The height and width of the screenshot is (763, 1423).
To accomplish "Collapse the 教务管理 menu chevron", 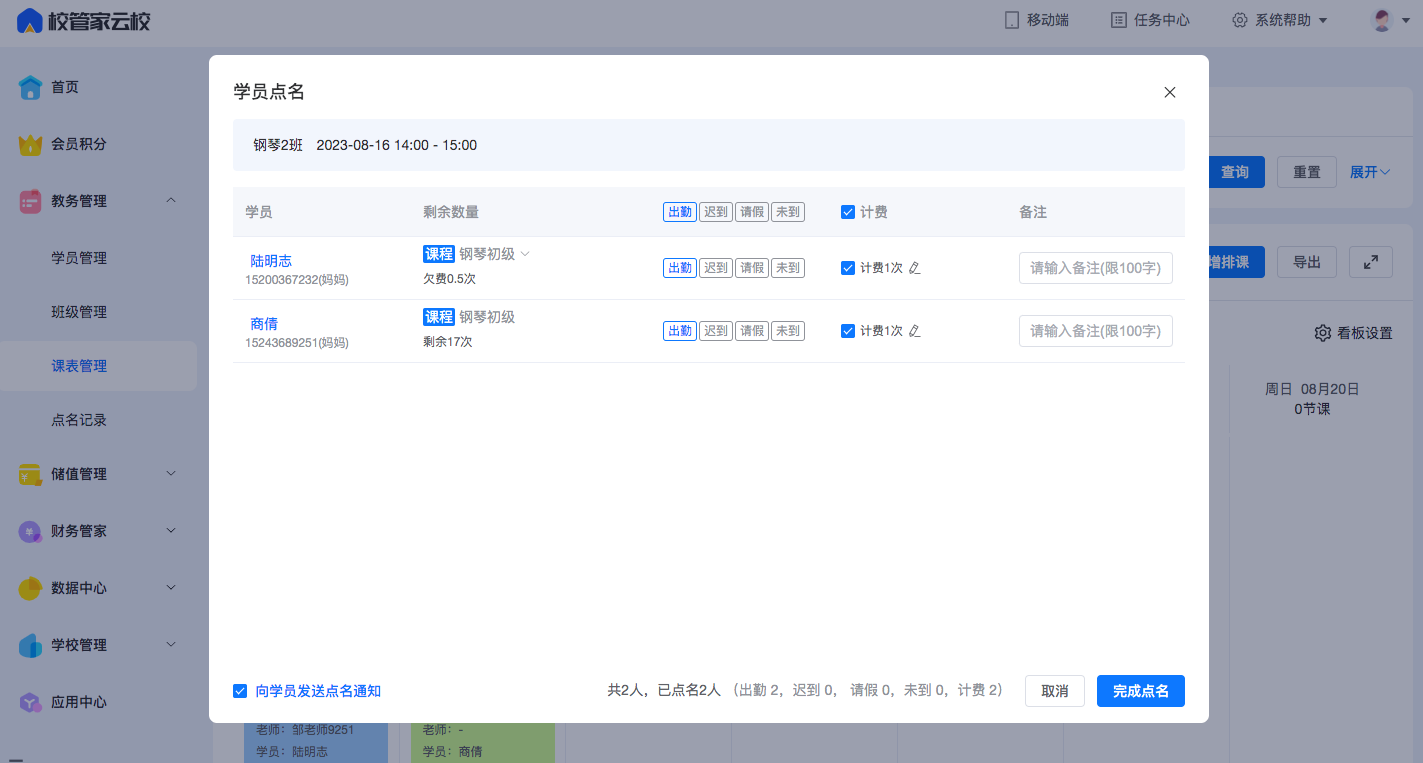I will (171, 201).
